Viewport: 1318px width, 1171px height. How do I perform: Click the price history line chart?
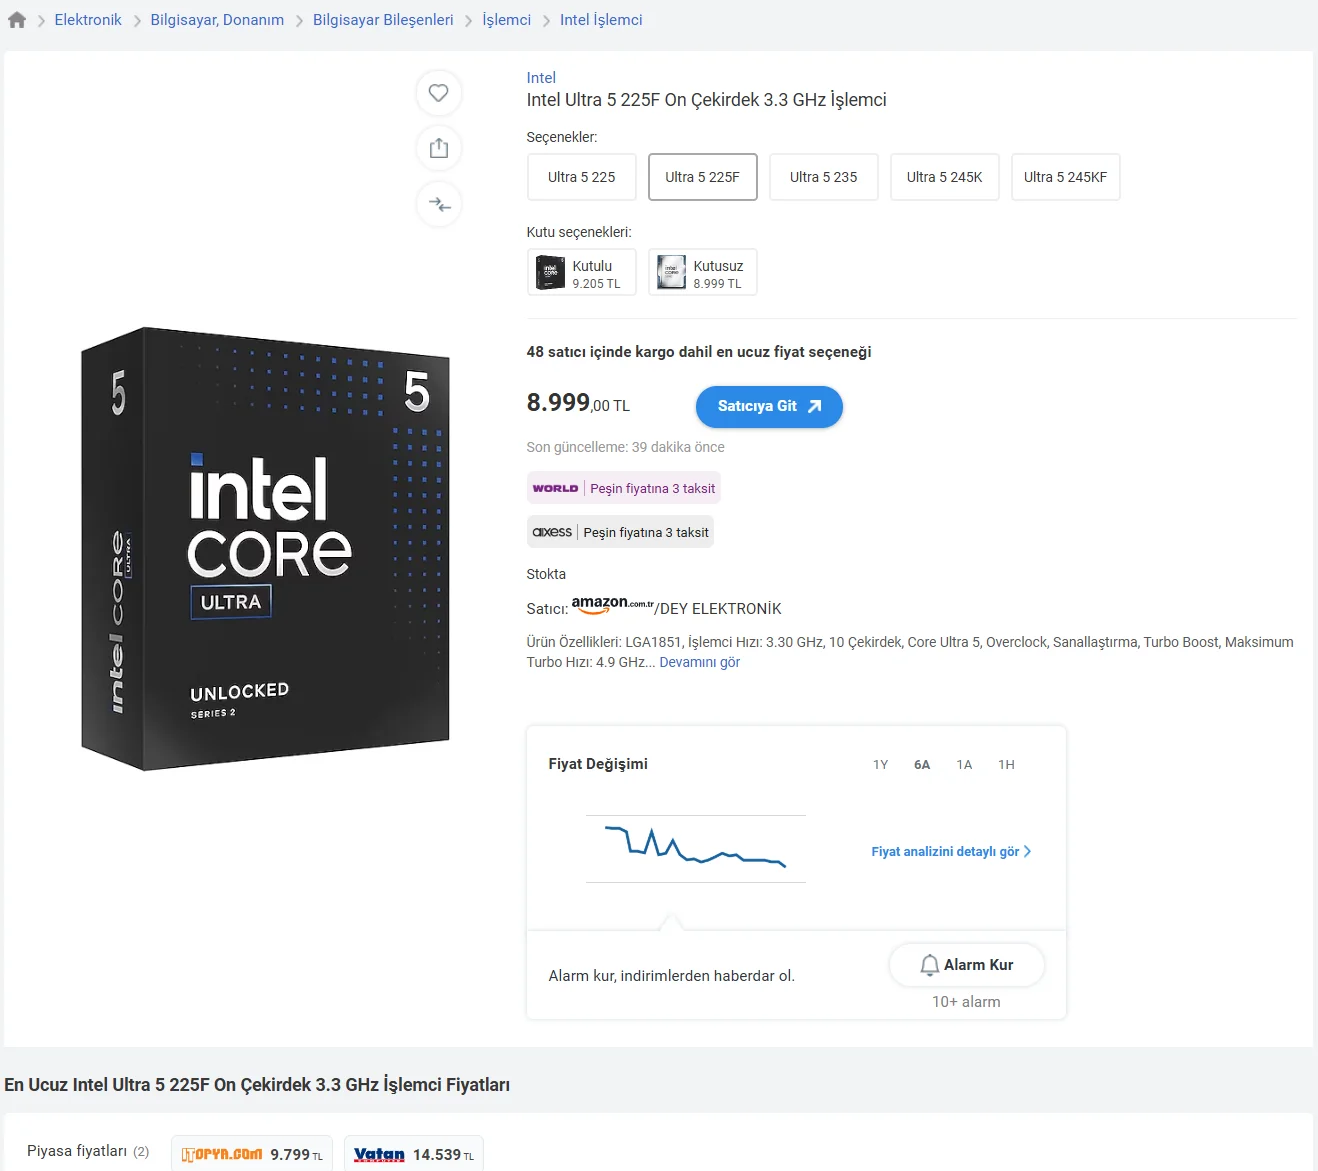tap(695, 848)
